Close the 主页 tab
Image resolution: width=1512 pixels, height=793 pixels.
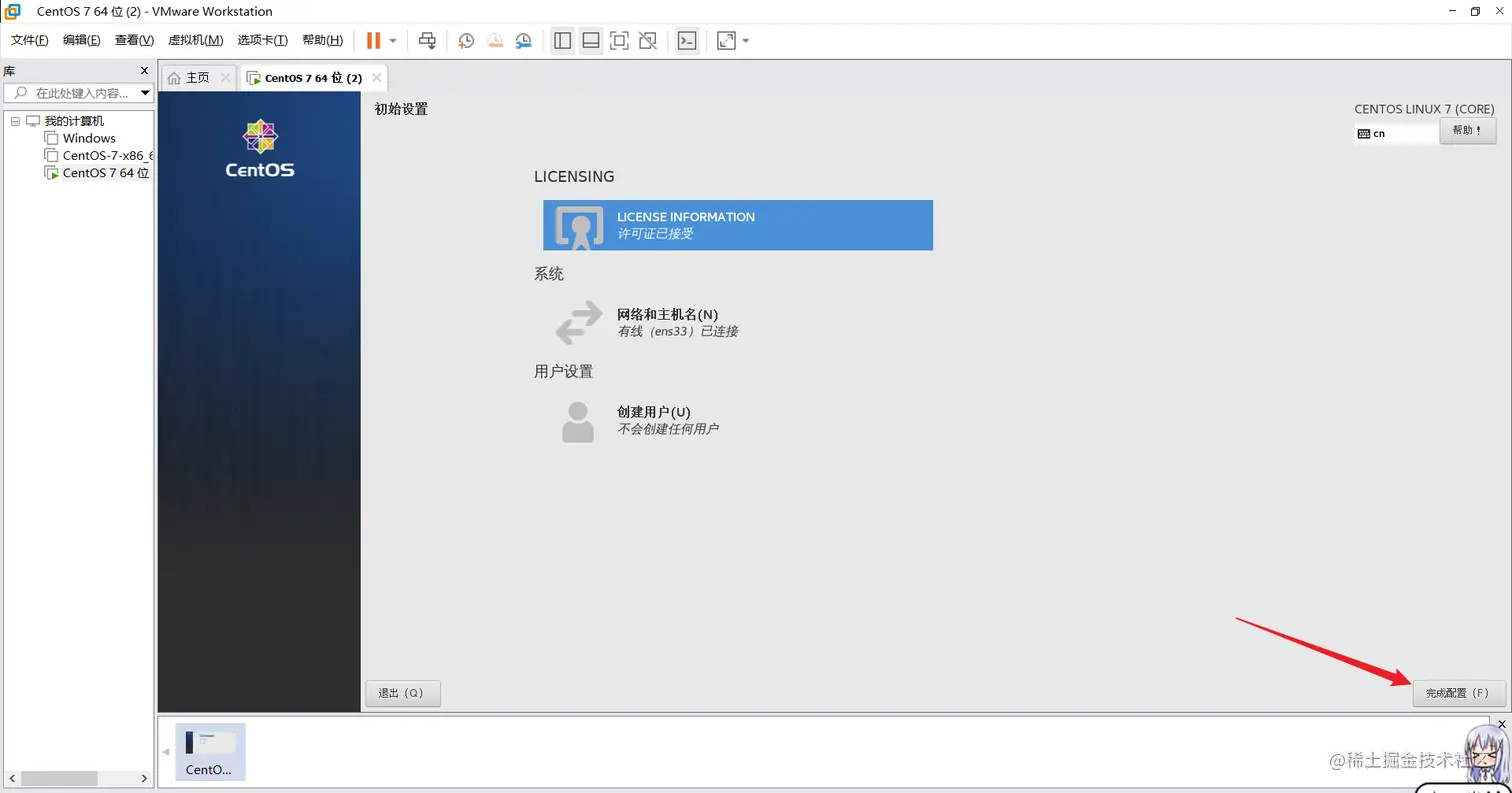point(225,78)
